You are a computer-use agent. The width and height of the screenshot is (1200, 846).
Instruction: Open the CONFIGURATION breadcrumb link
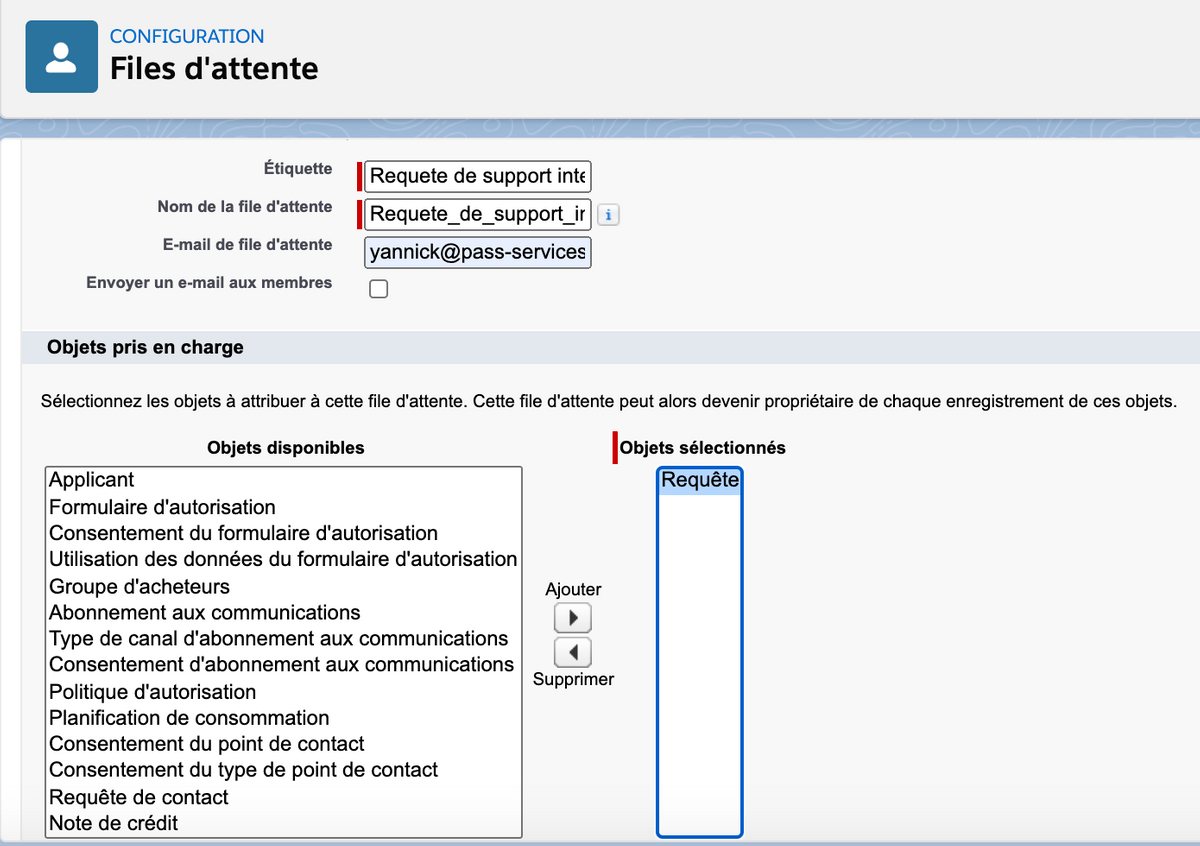pos(187,36)
